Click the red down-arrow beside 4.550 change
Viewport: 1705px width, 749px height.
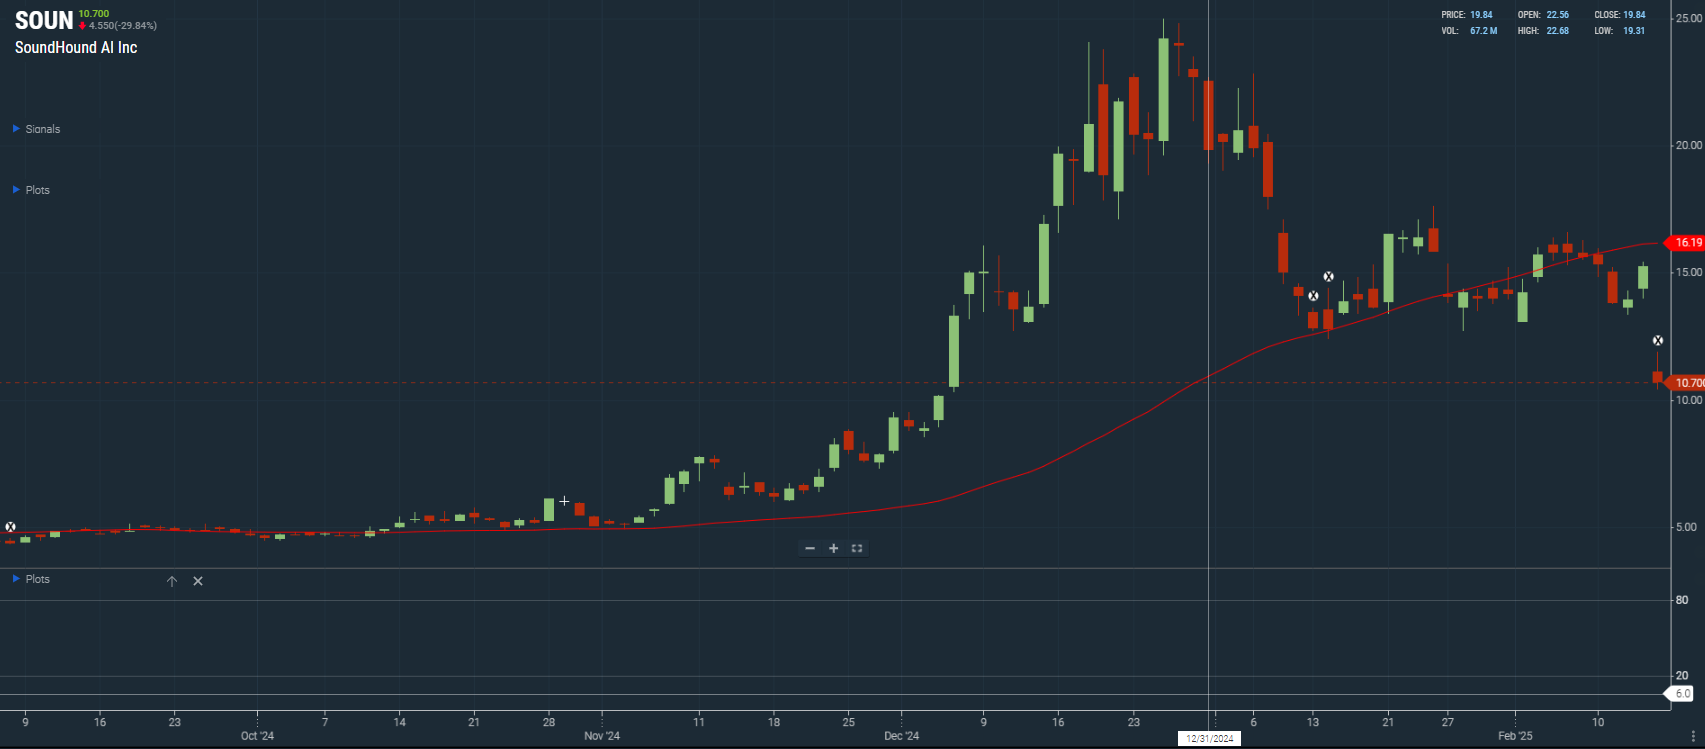tap(83, 26)
